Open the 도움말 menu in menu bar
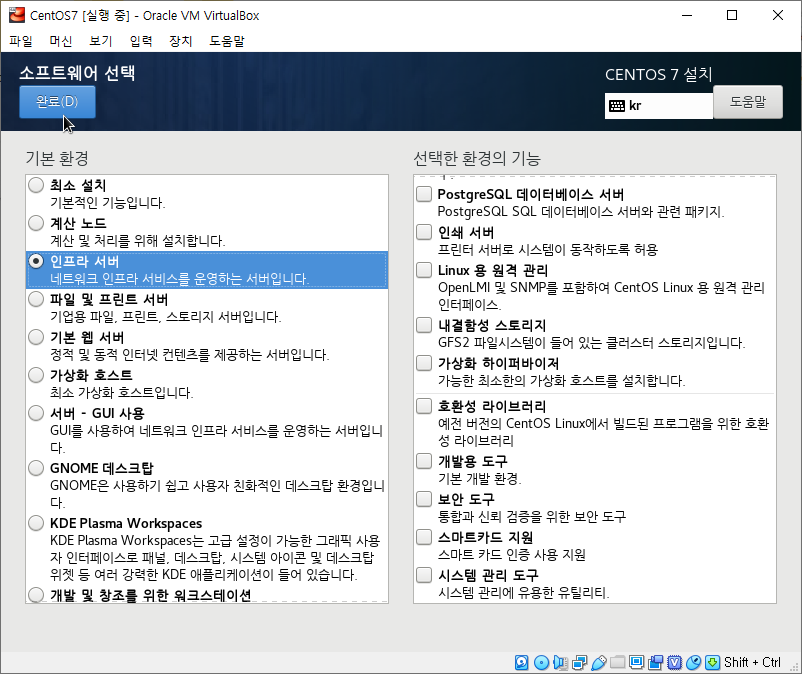Screen dimensions: 802x674 coord(227,41)
